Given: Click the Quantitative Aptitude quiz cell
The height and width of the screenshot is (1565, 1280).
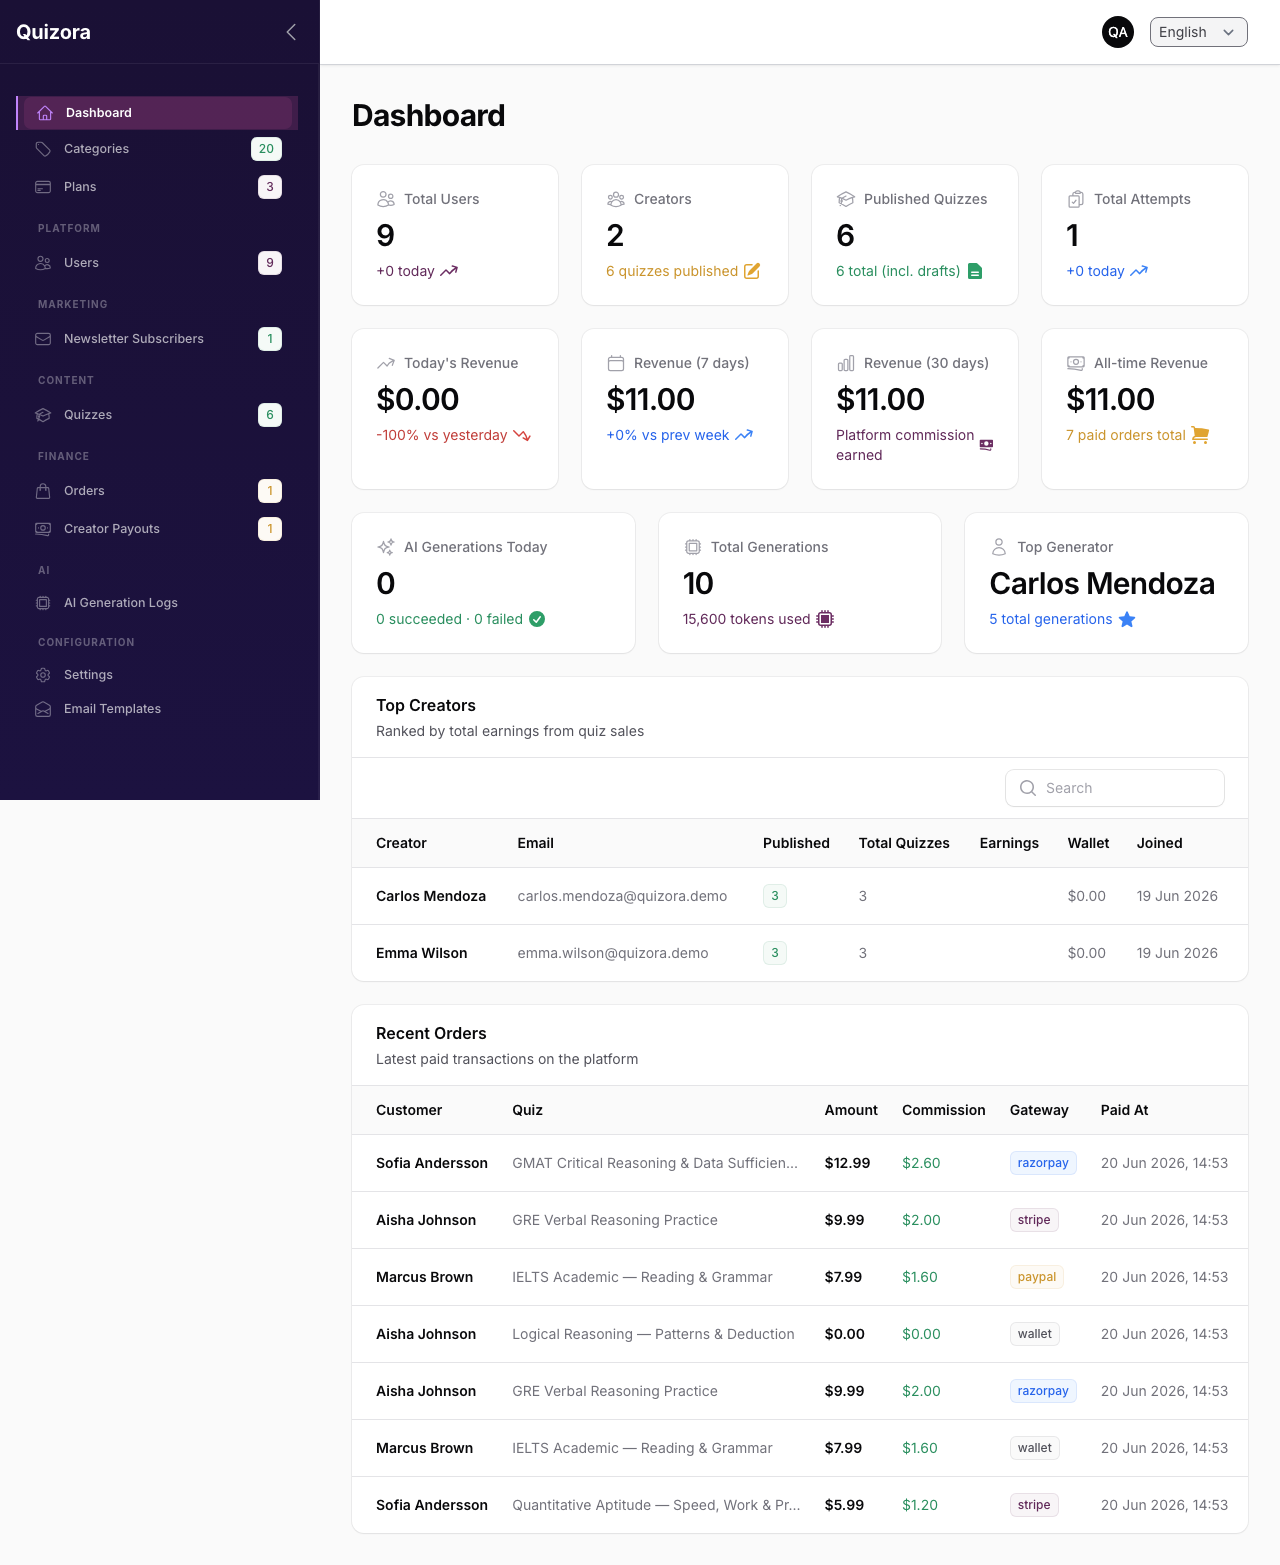Looking at the screenshot, I should click(656, 1505).
